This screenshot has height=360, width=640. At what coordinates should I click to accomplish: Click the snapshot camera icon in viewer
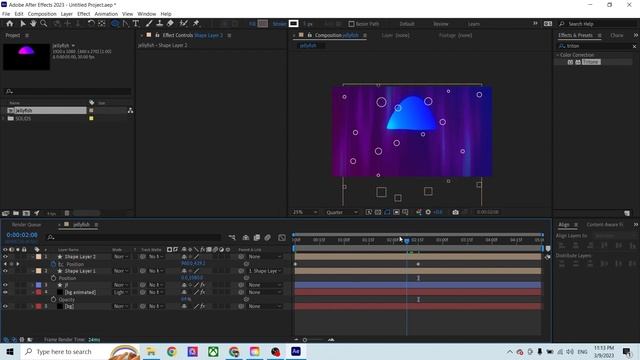click(456, 212)
